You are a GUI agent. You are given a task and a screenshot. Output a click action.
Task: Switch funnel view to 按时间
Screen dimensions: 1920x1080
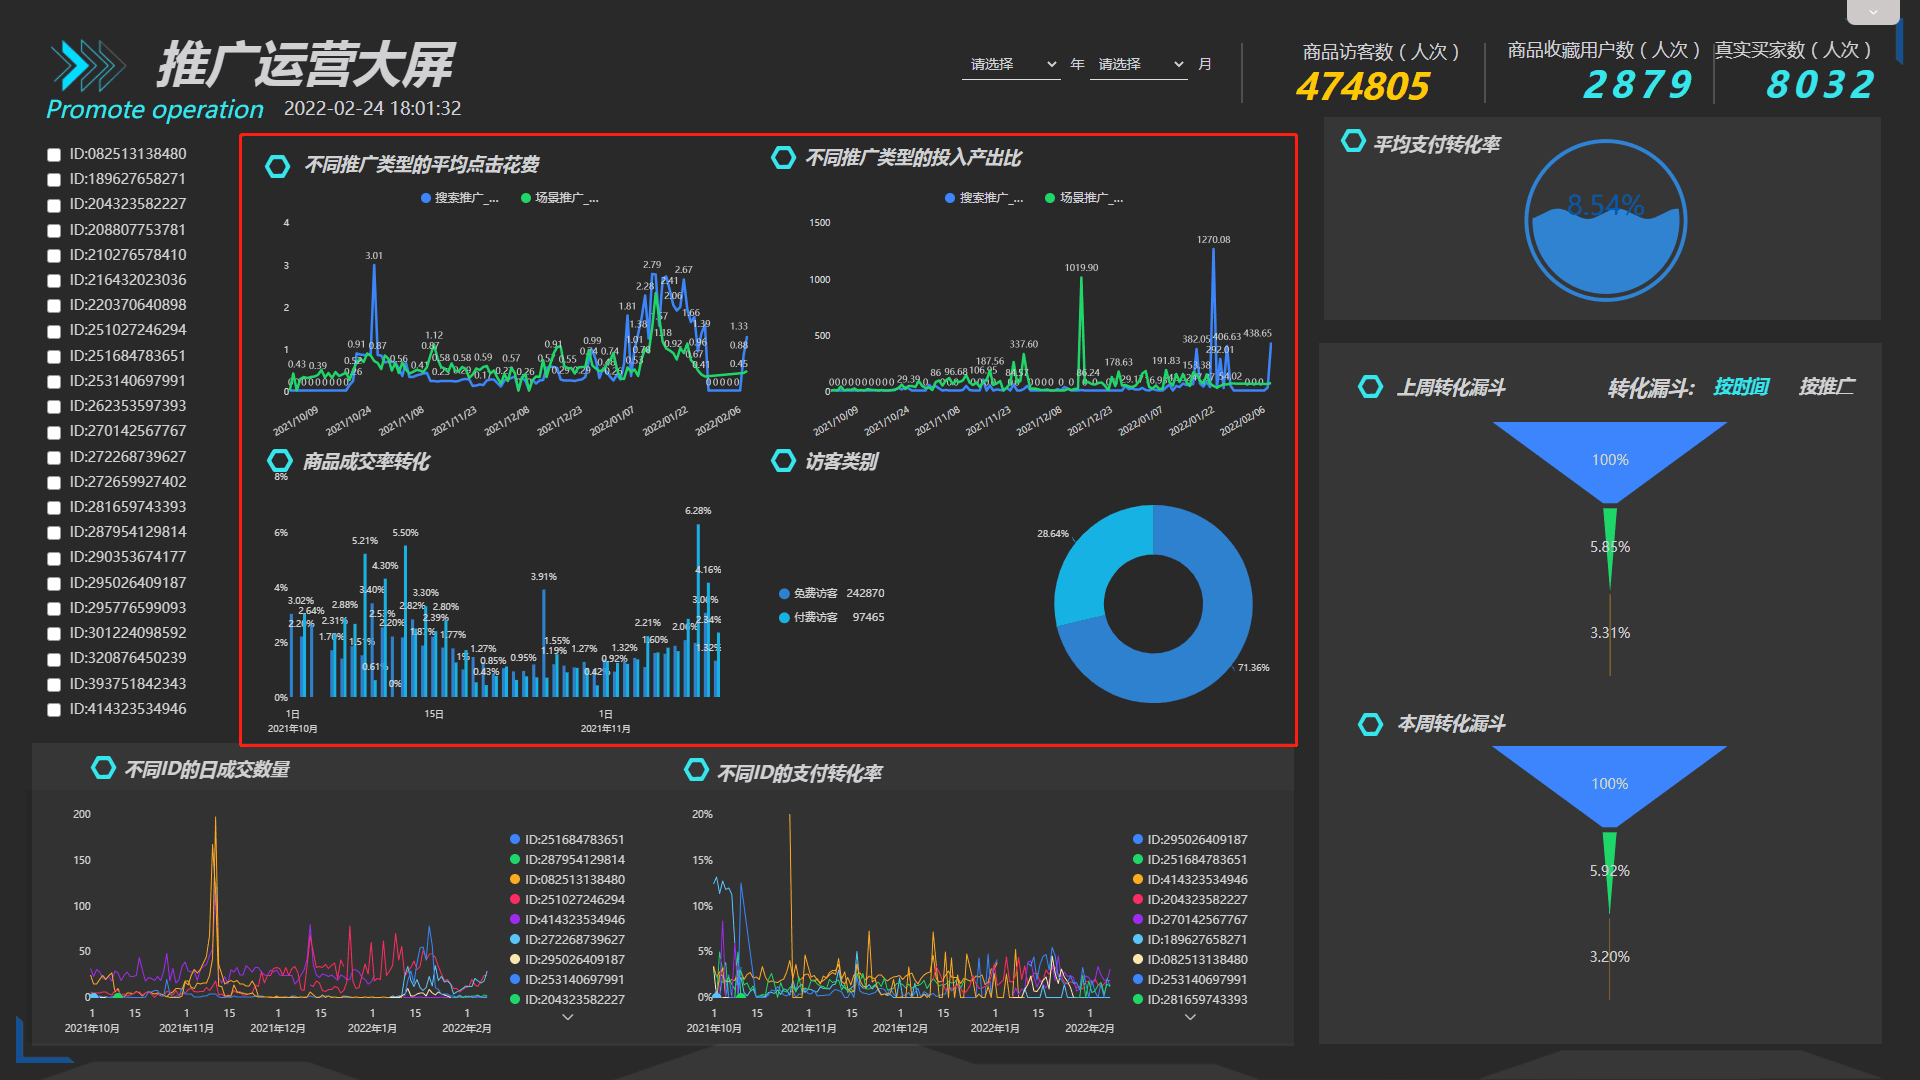point(1741,387)
